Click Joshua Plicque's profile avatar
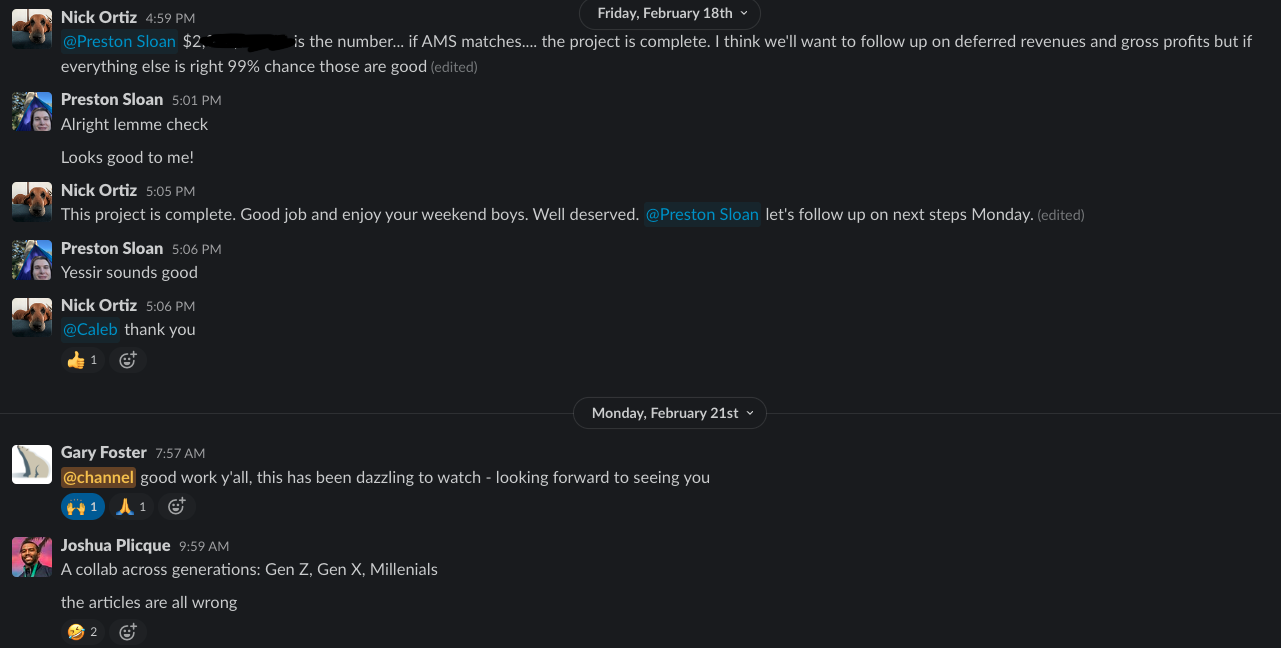Screen dimensions: 1281x648 point(32,556)
